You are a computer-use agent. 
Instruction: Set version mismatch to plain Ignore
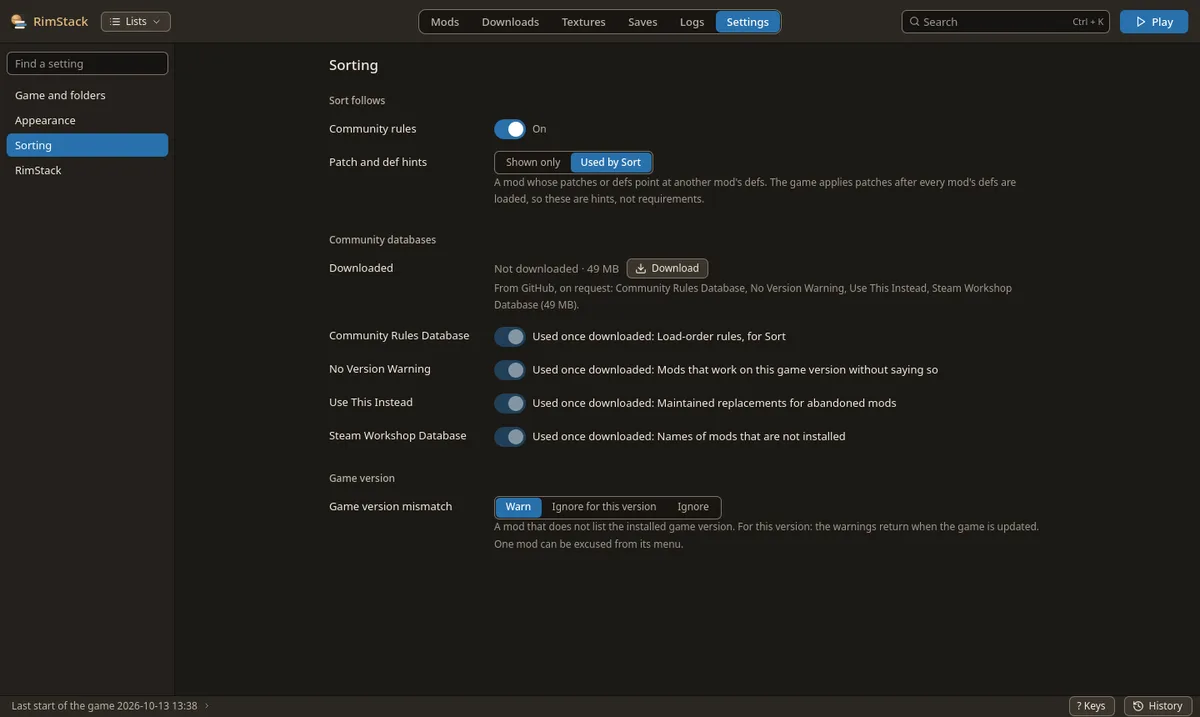point(693,507)
